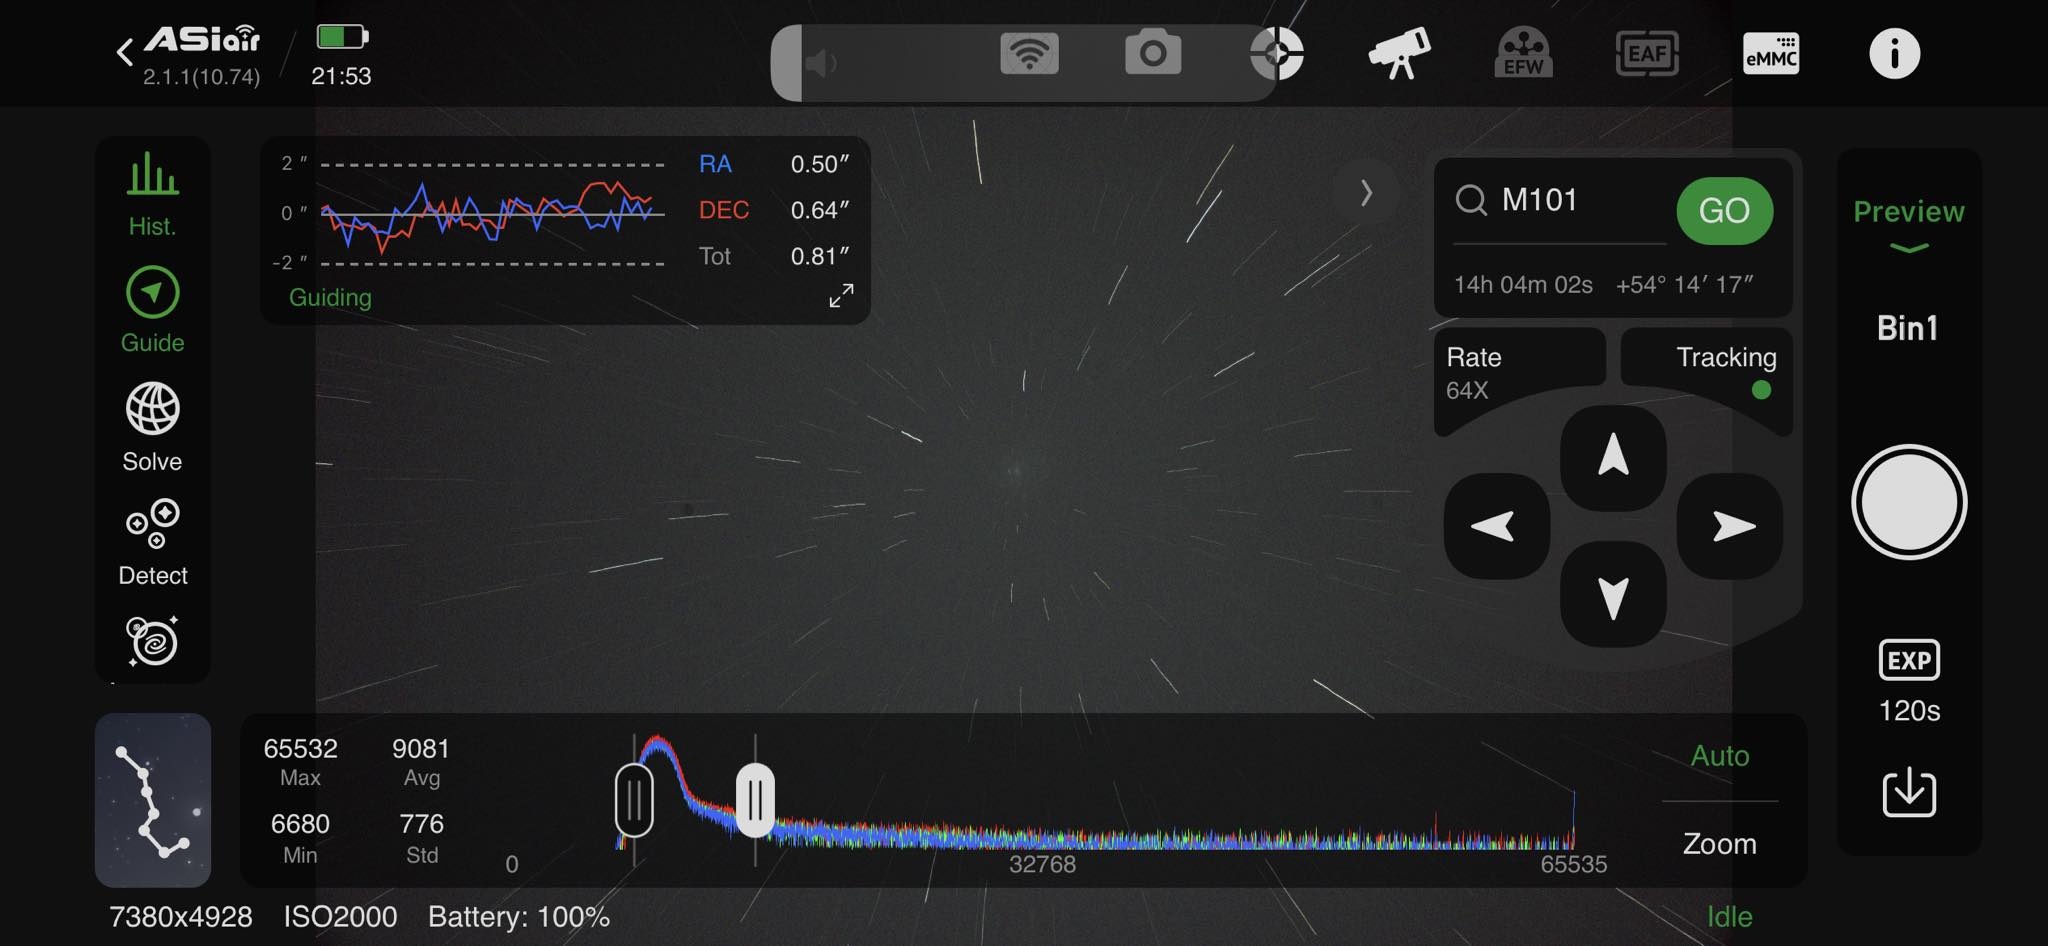
Task: Tap the round shutter capture button
Action: pos(1909,502)
